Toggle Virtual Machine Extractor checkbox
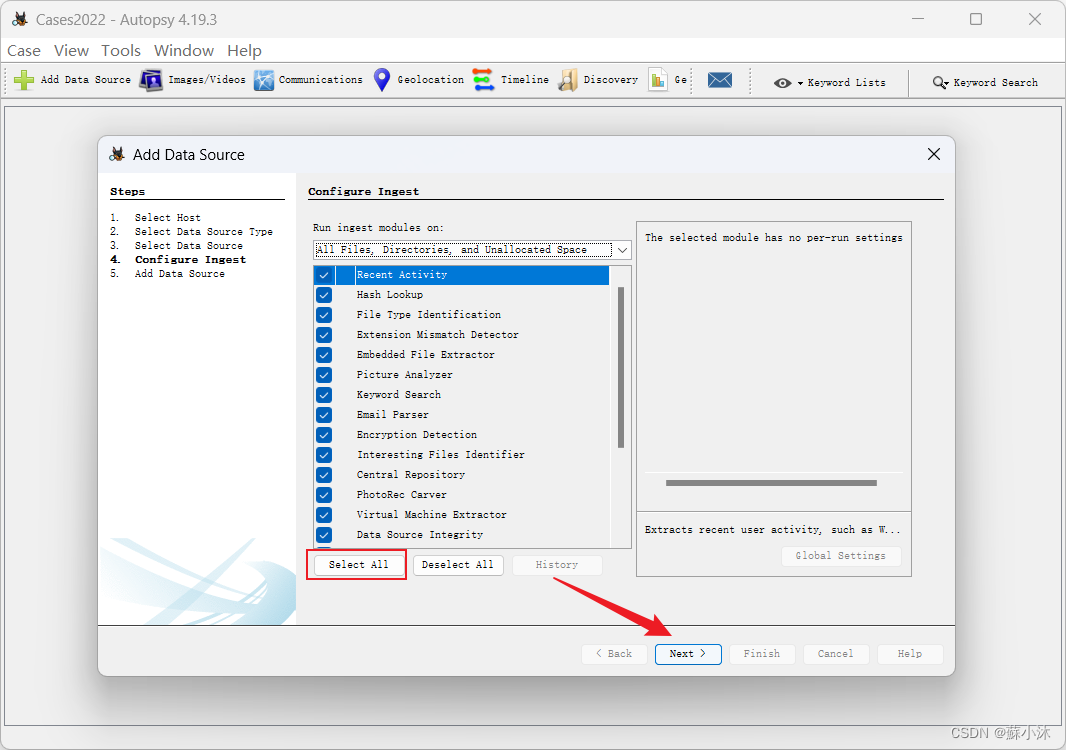The width and height of the screenshot is (1066, 750). (x=324, y=515)
